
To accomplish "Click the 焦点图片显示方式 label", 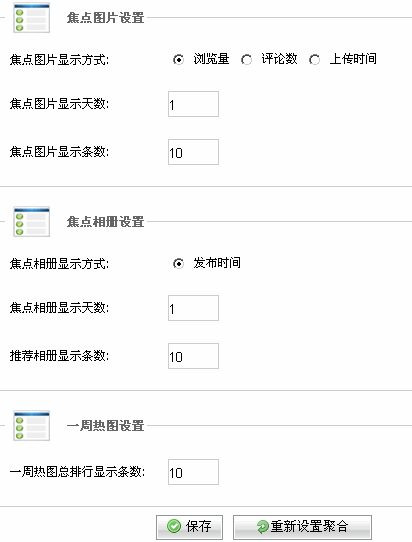I will point(59,60).
